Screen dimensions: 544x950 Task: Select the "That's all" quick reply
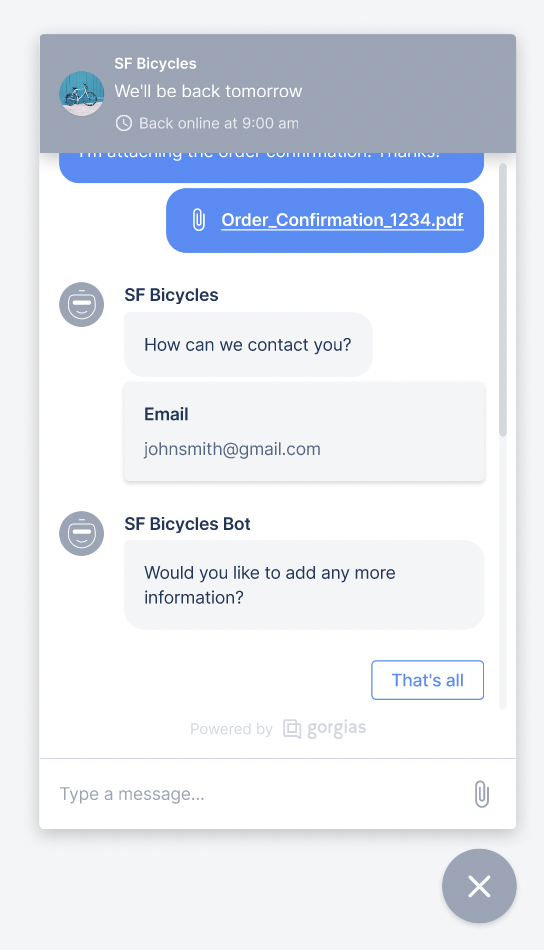click(428, 680)
